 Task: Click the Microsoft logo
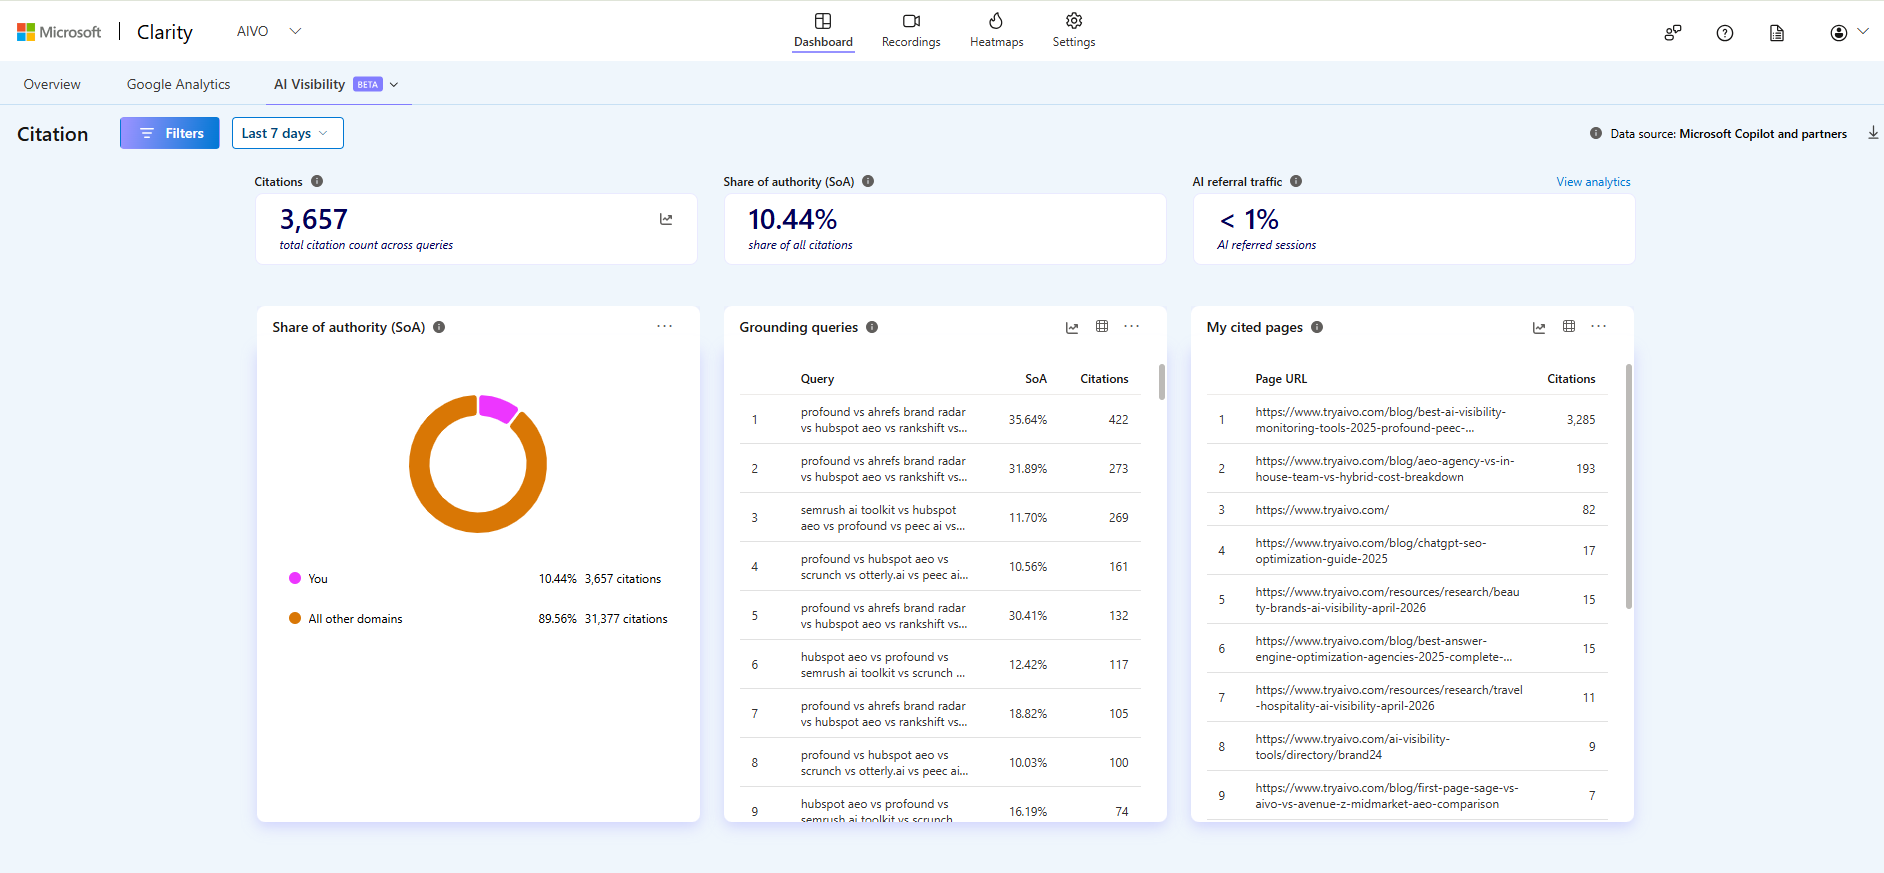tap(59, 32)
